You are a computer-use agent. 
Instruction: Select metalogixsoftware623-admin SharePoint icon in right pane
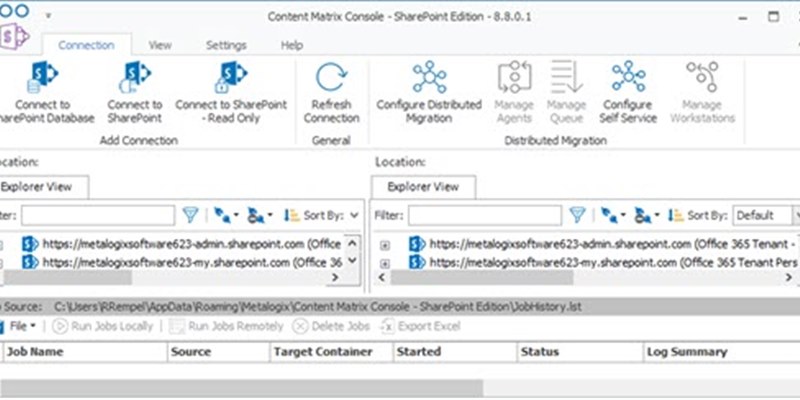(418, 244)
